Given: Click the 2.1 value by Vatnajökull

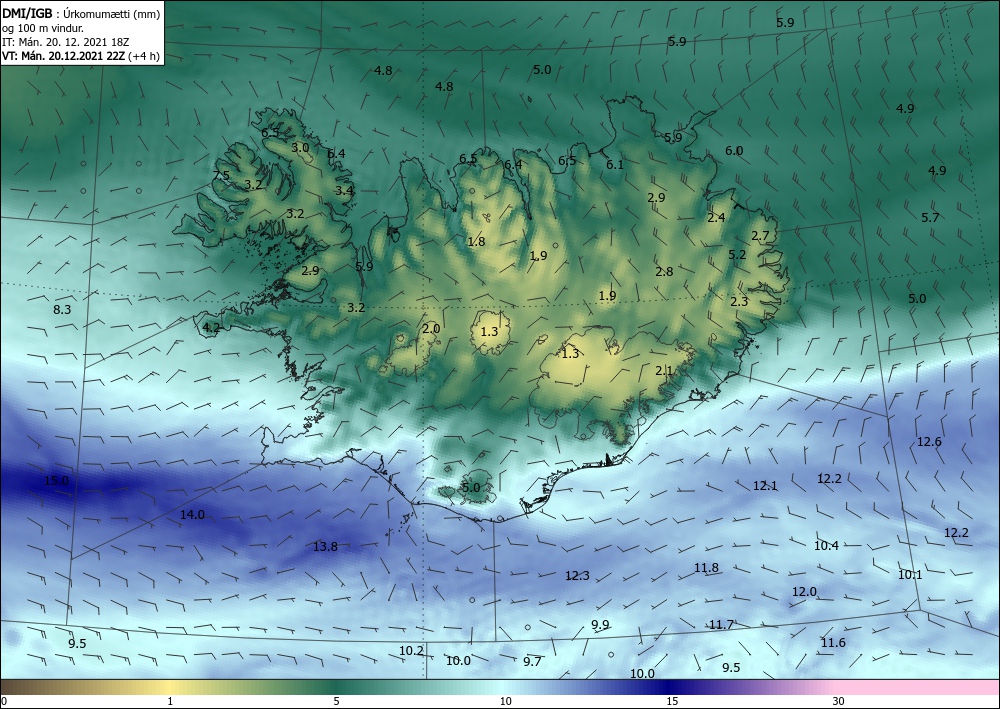Looking at the screenshot, I should pos(665,370).
